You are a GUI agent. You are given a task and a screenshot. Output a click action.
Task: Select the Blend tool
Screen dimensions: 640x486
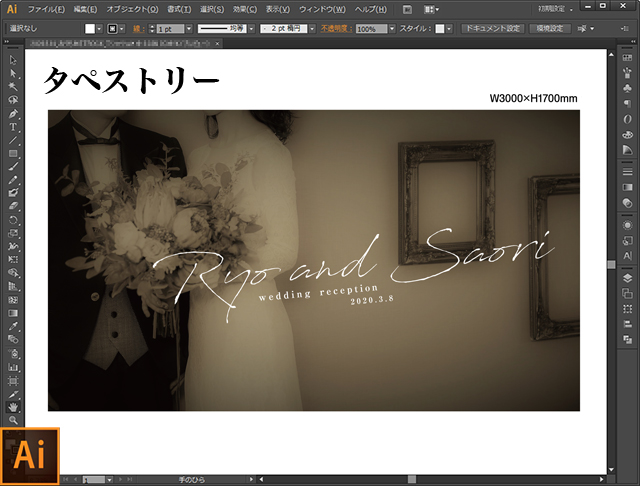point(13,340)
